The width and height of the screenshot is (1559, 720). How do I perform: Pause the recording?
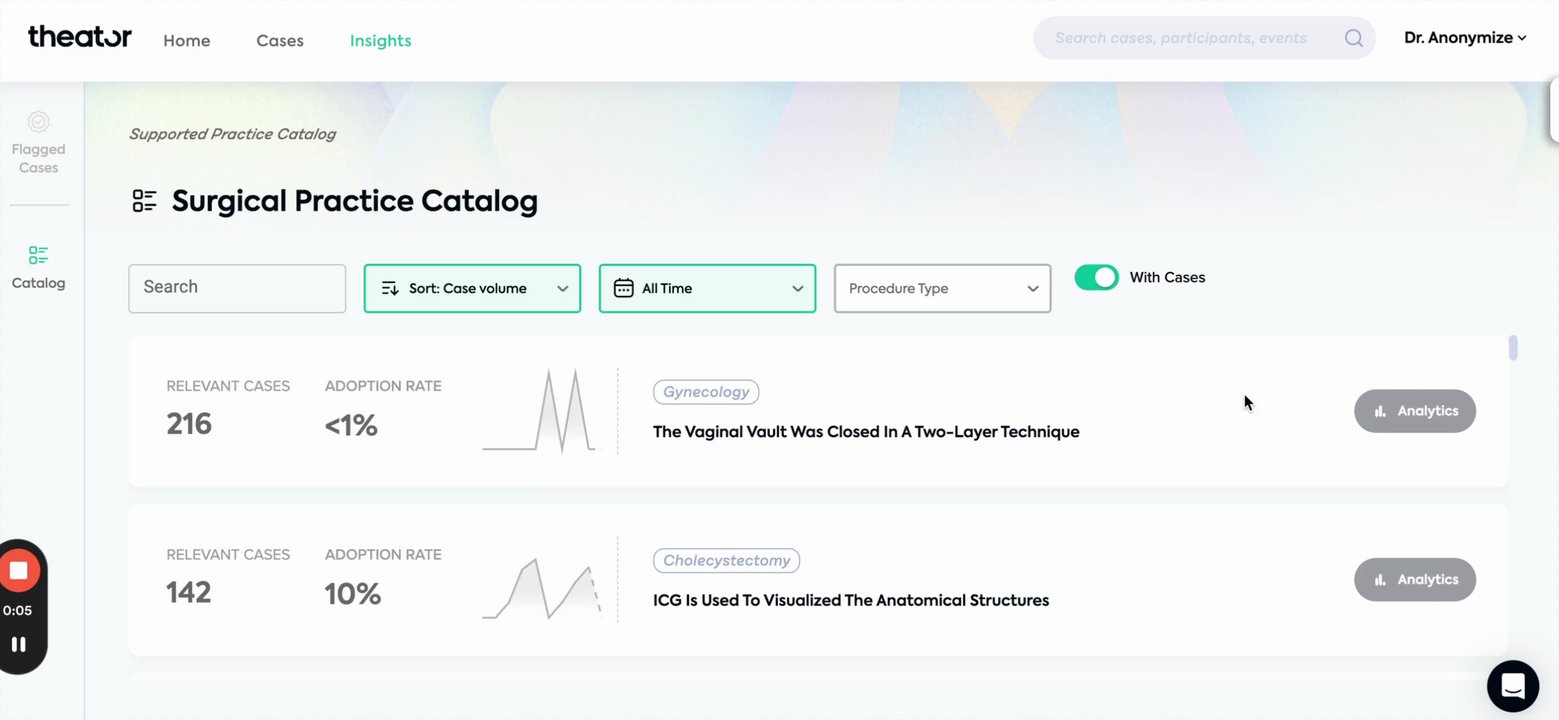(x=18, y=644)
